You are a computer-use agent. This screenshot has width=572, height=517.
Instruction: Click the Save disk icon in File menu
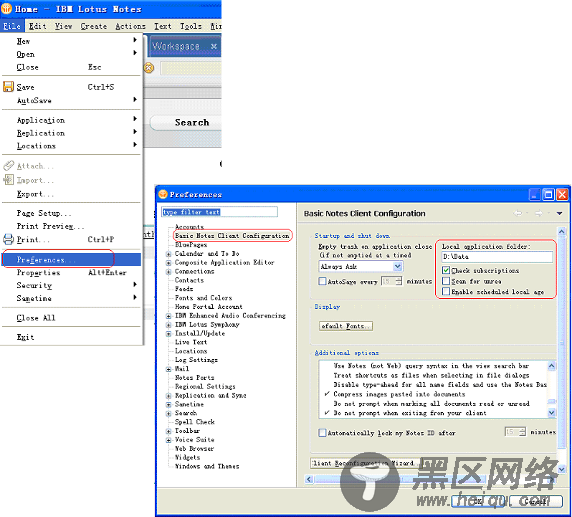[x=8, y=87]
